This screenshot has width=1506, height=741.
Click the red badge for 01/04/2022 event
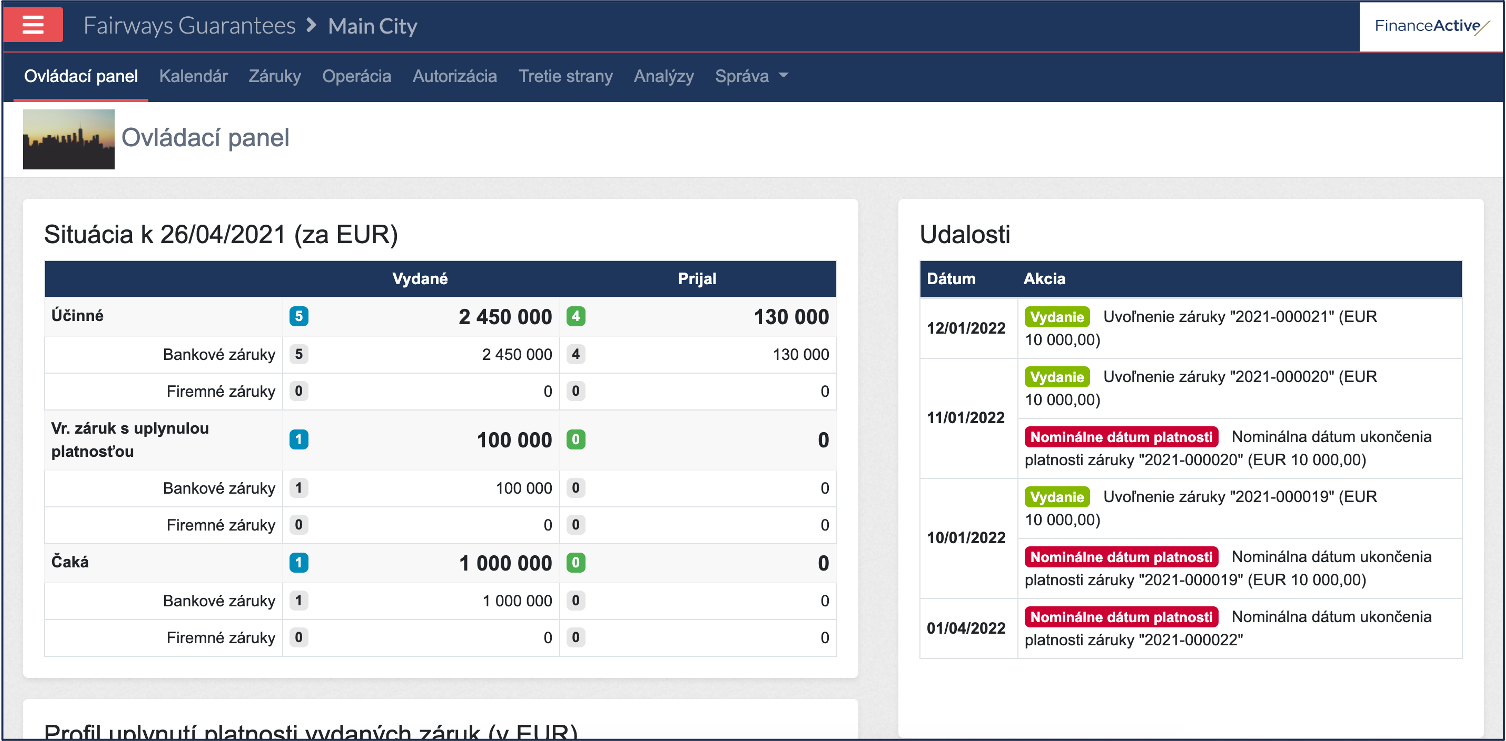point(1121,617)
